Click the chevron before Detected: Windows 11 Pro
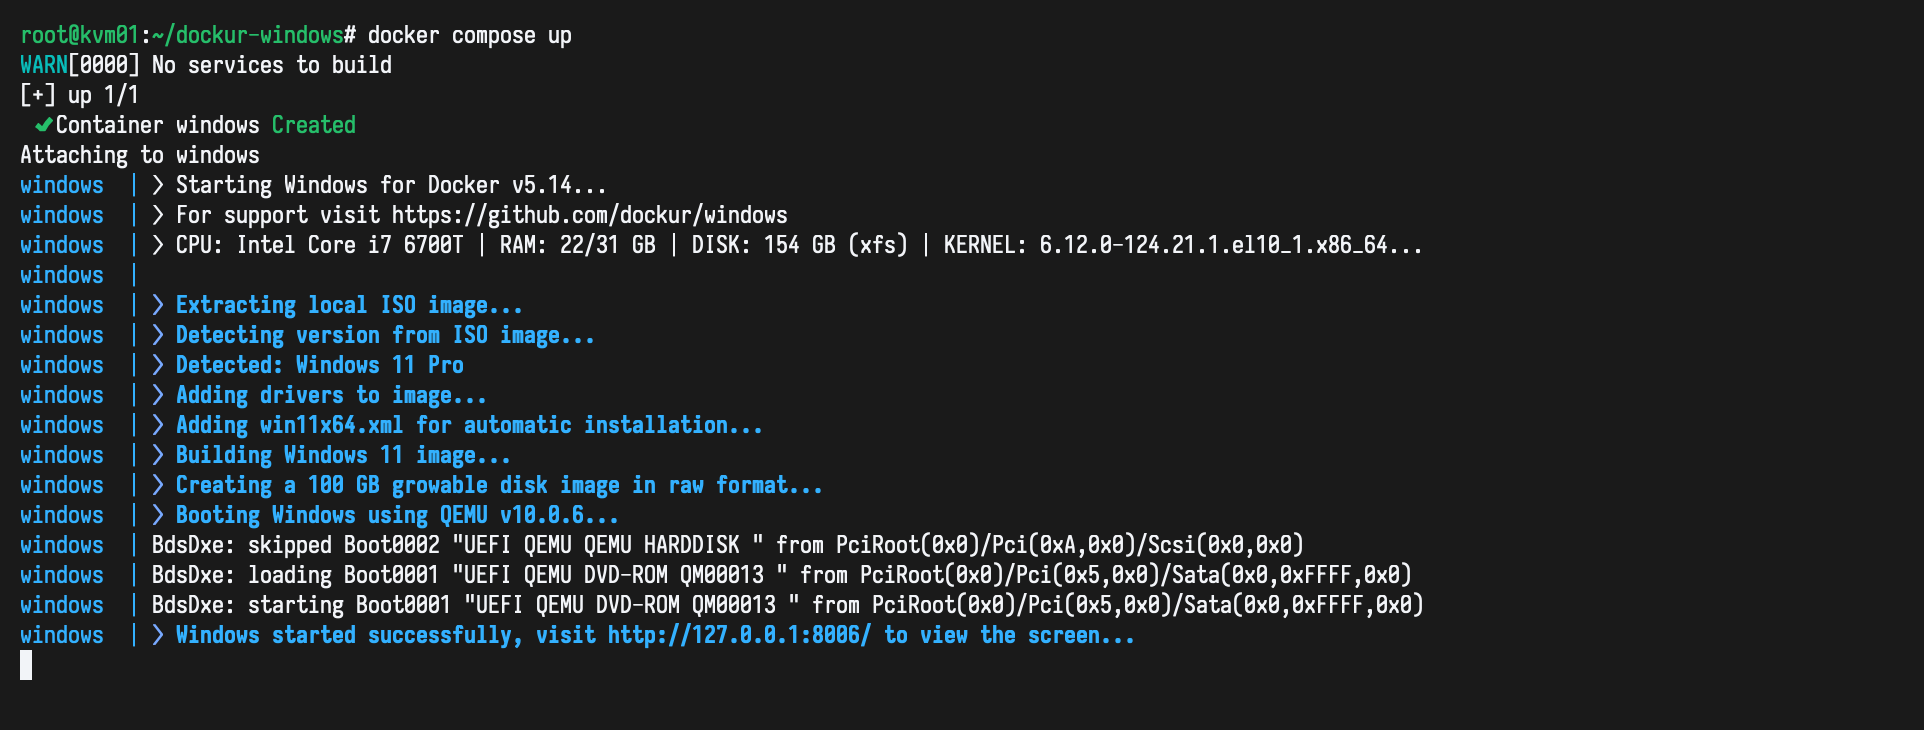1924x730 pixels. tap(158, 365)
